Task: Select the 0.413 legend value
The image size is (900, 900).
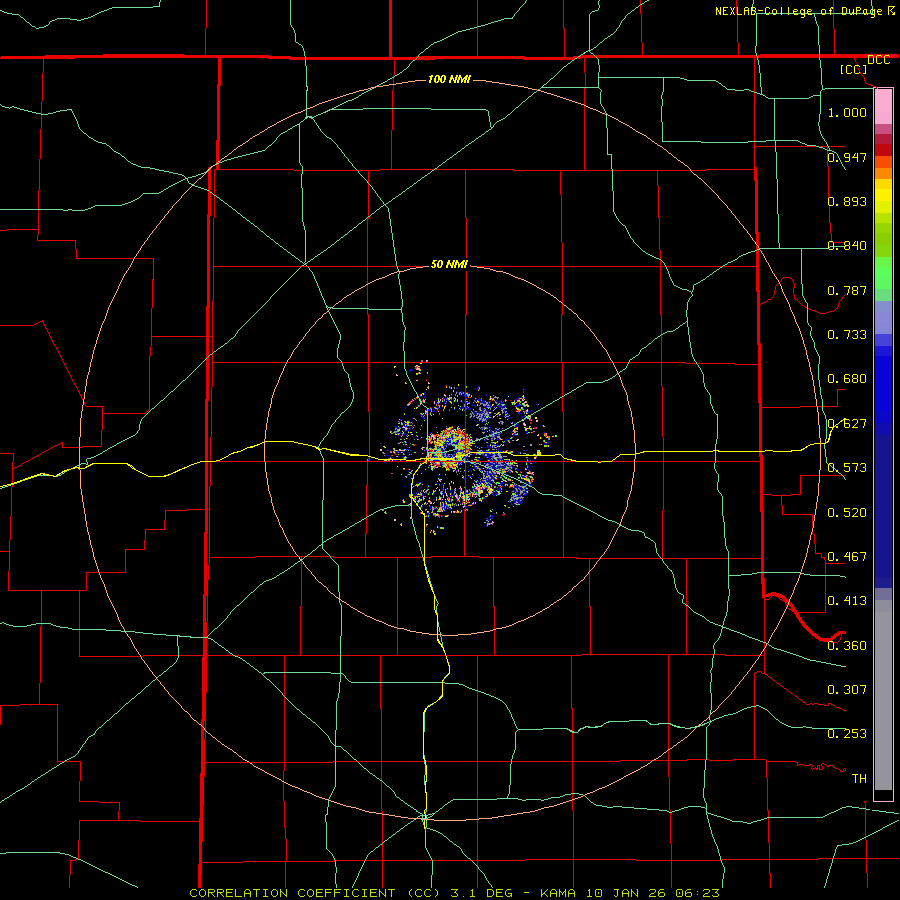Action: point(847,600)
